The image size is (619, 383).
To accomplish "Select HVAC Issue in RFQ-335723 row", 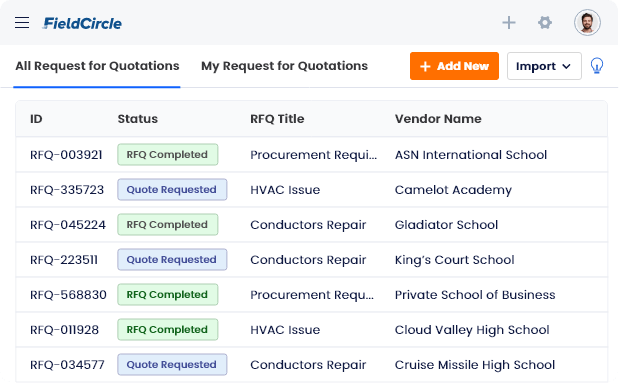I will (x=285, y=190).
